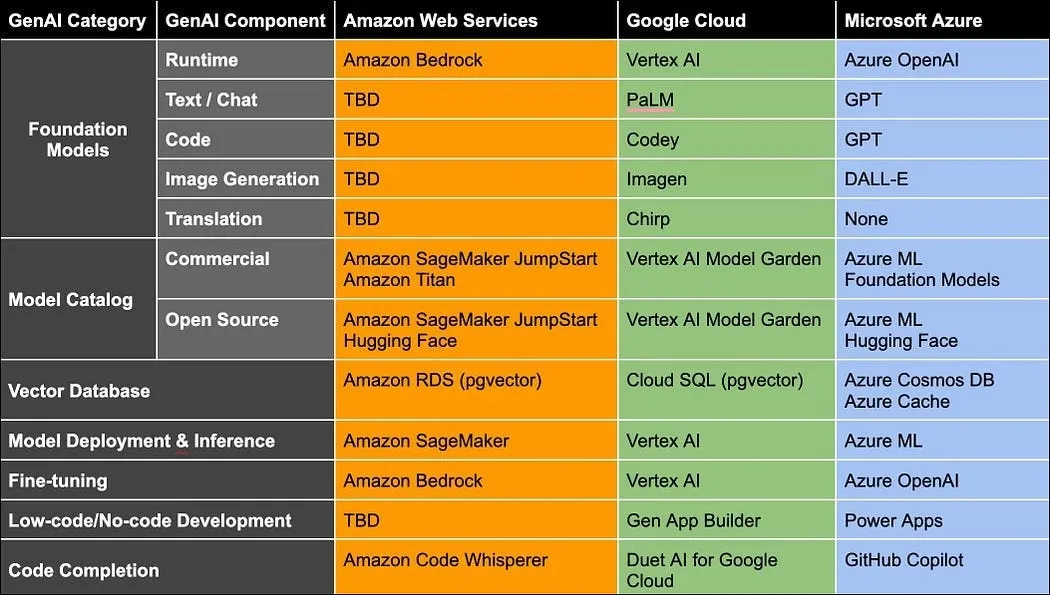The height and width of the screenshot is (595, 1050).
Task: Select the Foundation Models category cell
Action: click(78, 139)
